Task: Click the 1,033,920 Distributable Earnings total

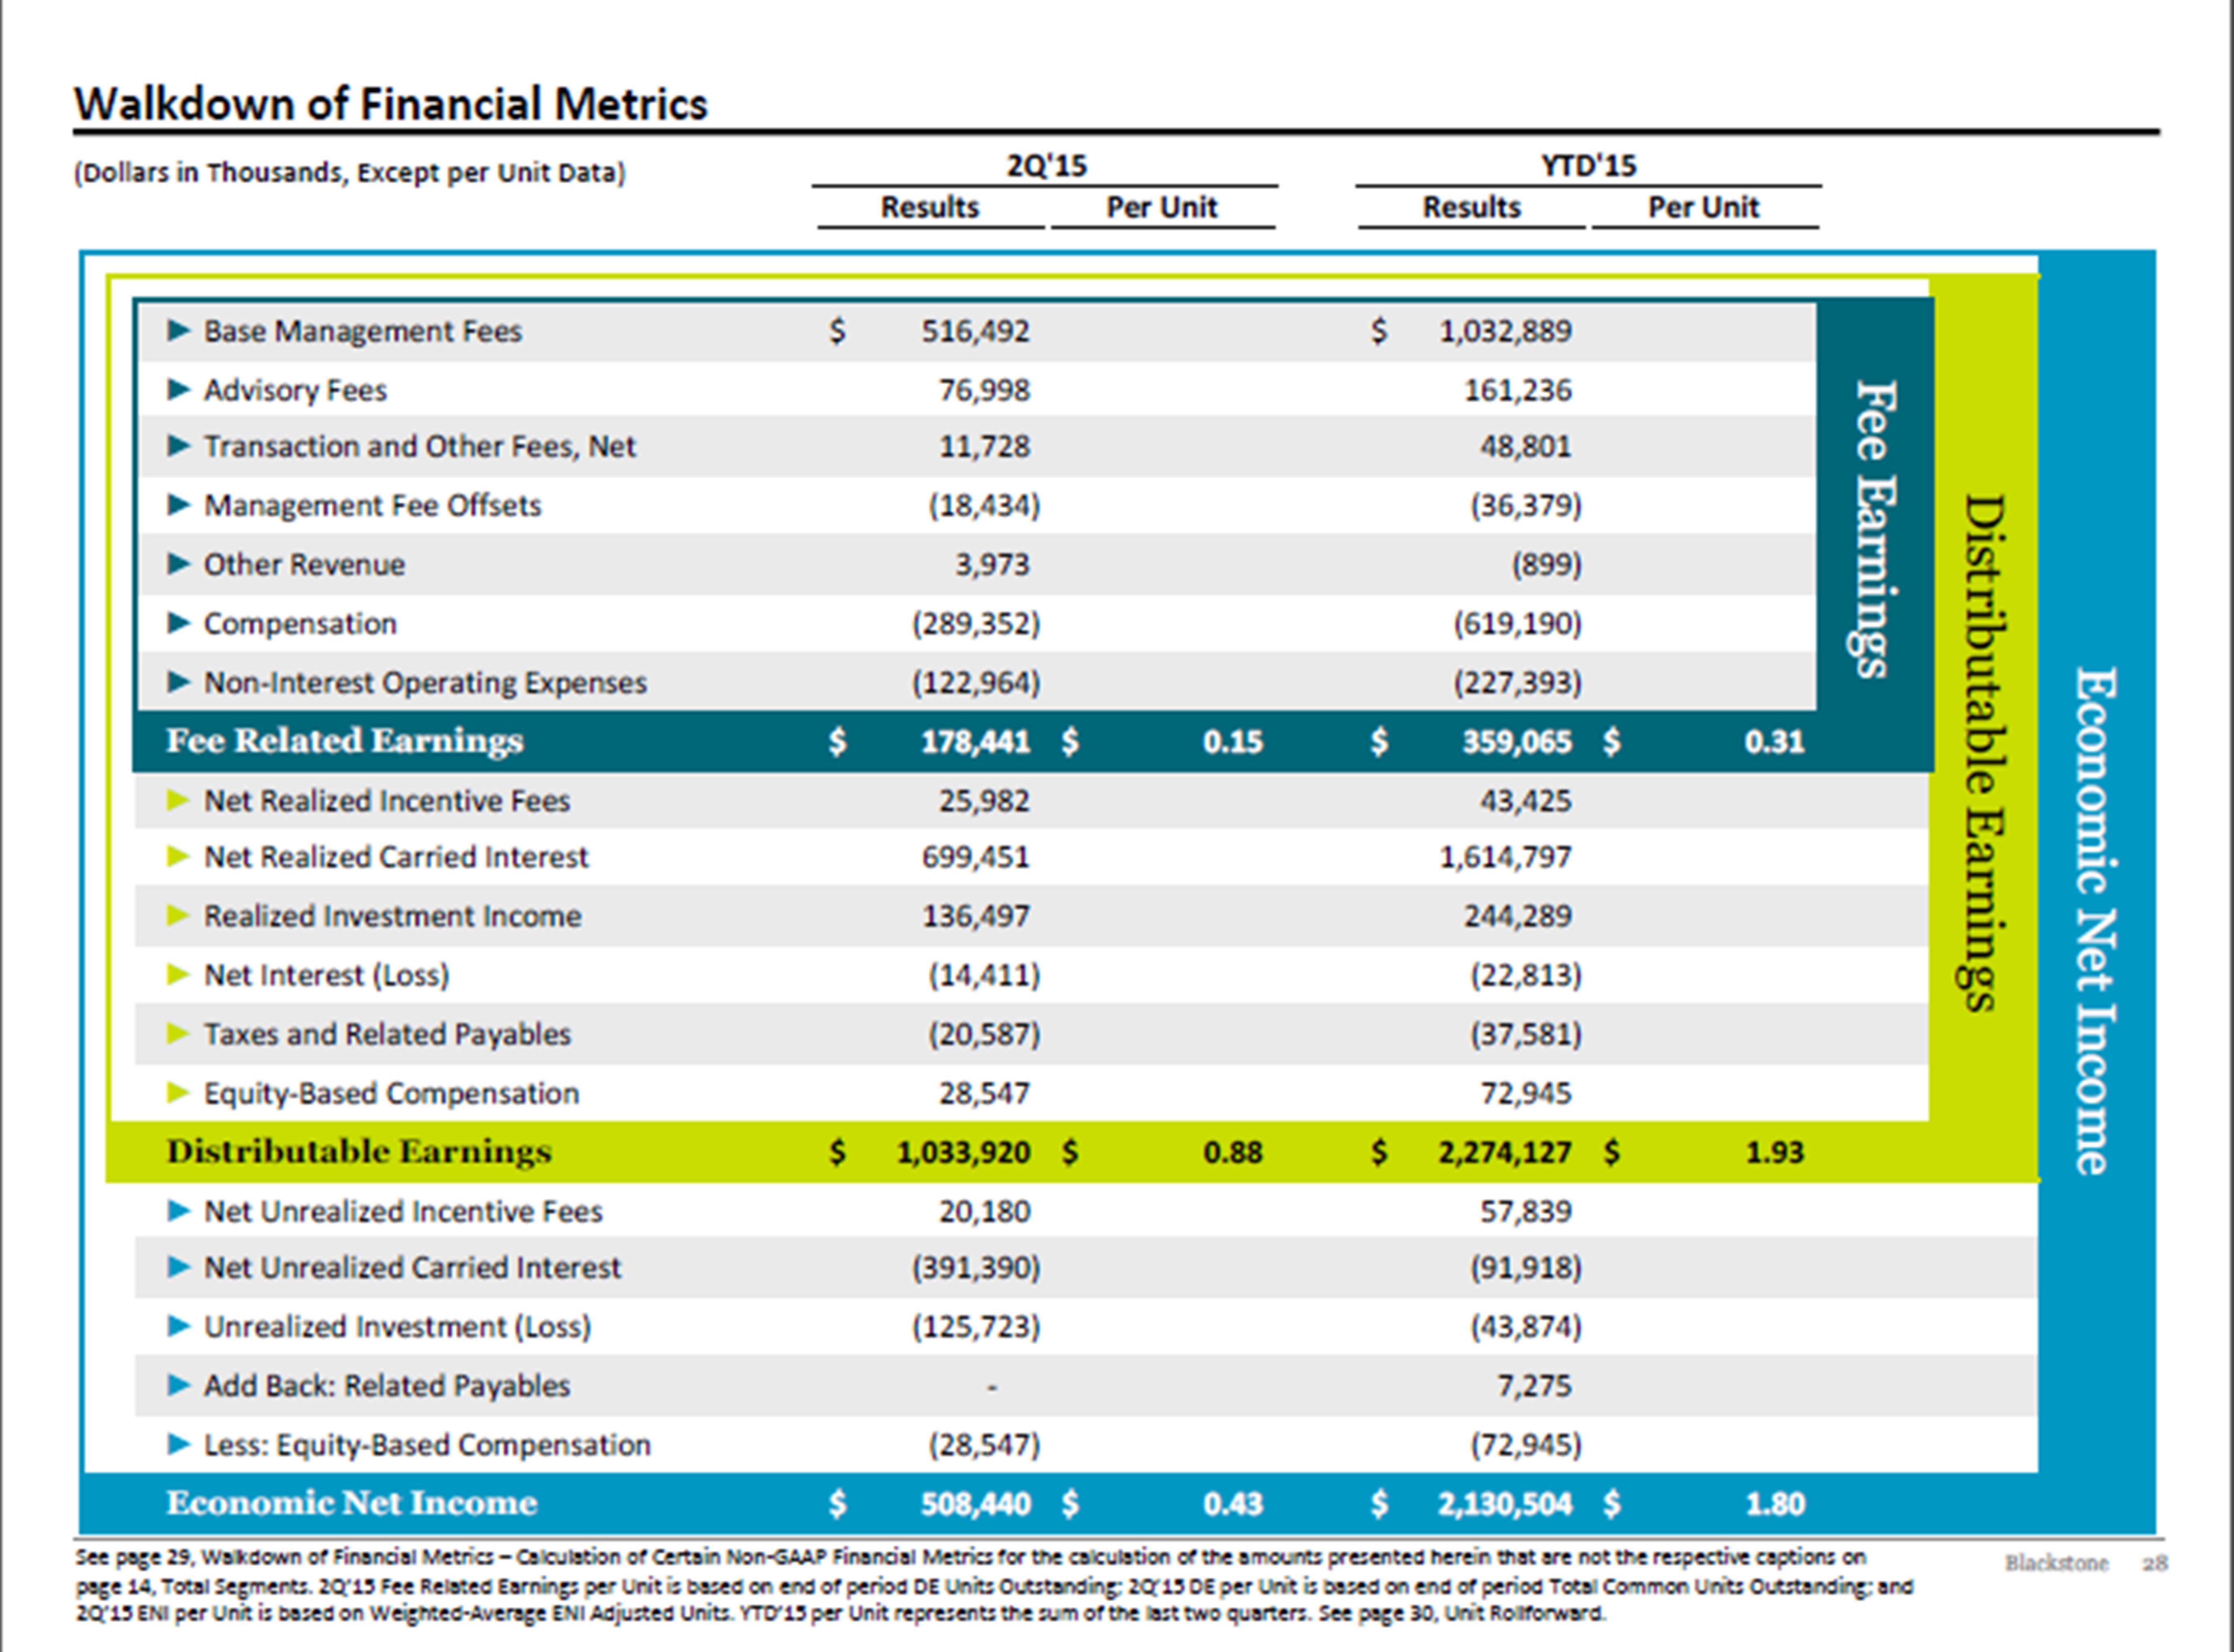Action: pyautogui.click(x=963, y=1153)
